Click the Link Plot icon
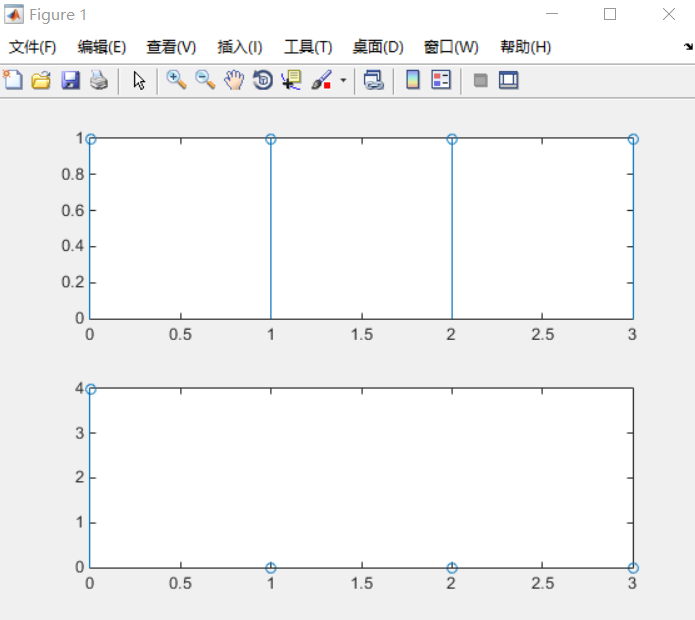Image resolution: width=695 pixels, height=620 pixels. pos(374,81)
